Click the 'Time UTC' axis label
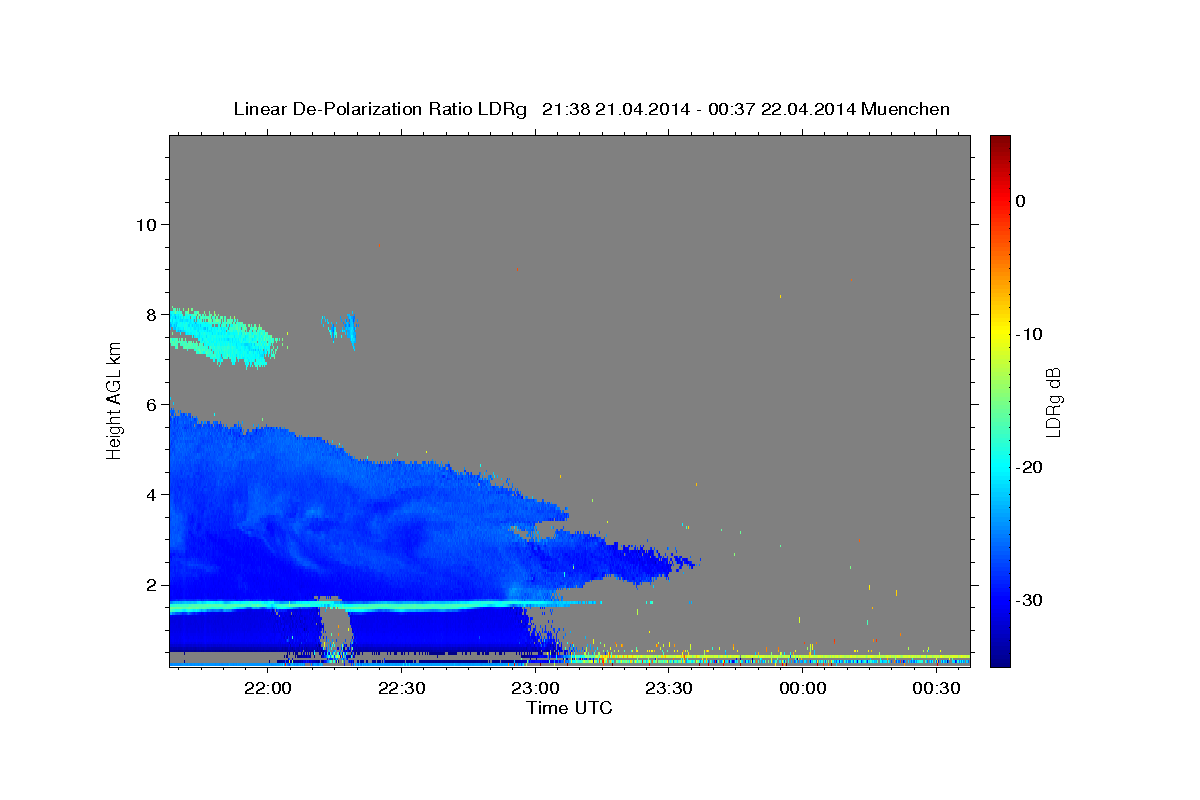The image size is (1200, 800). (569, 708)
